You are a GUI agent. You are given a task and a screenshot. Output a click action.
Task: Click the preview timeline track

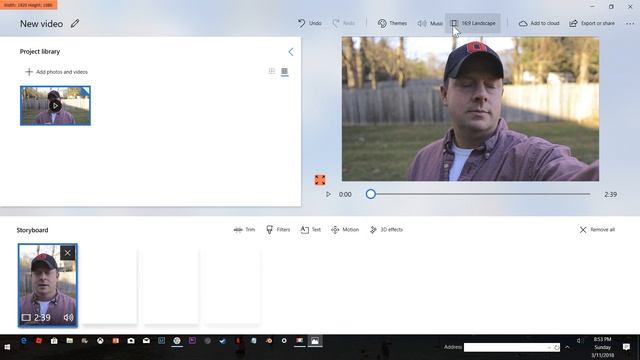tap(480, 194)
